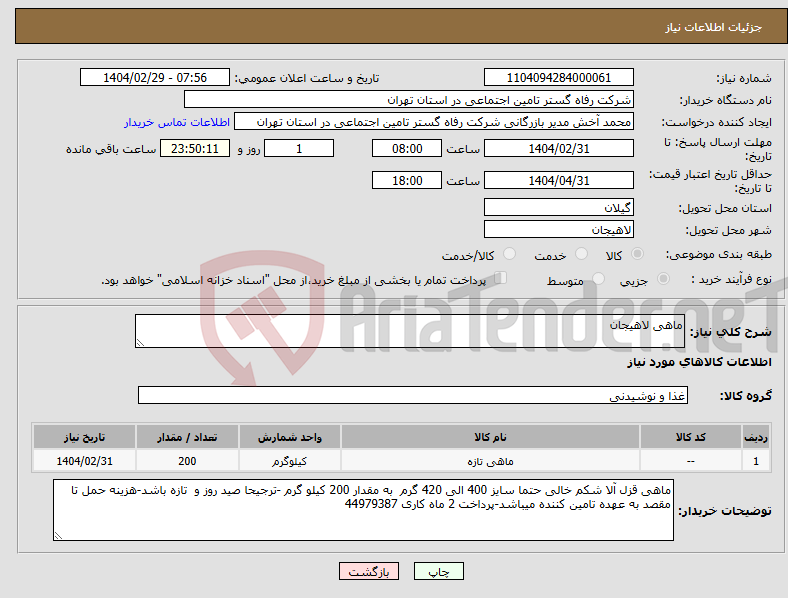The height and width of the screenshot is (598, 788).
Task: Click the تعداد / مقدار column header
Action: pos(187,437)
